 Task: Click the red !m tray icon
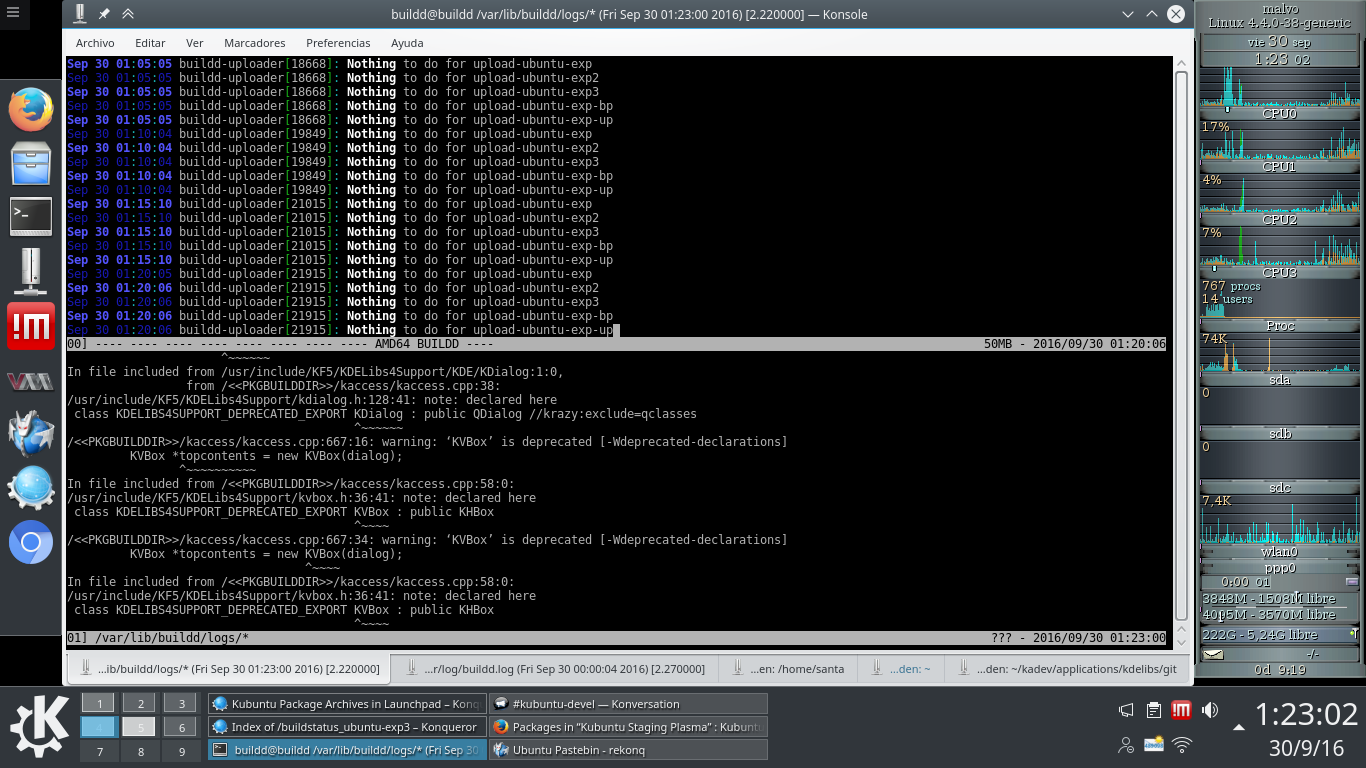[x=1181, y=711]
